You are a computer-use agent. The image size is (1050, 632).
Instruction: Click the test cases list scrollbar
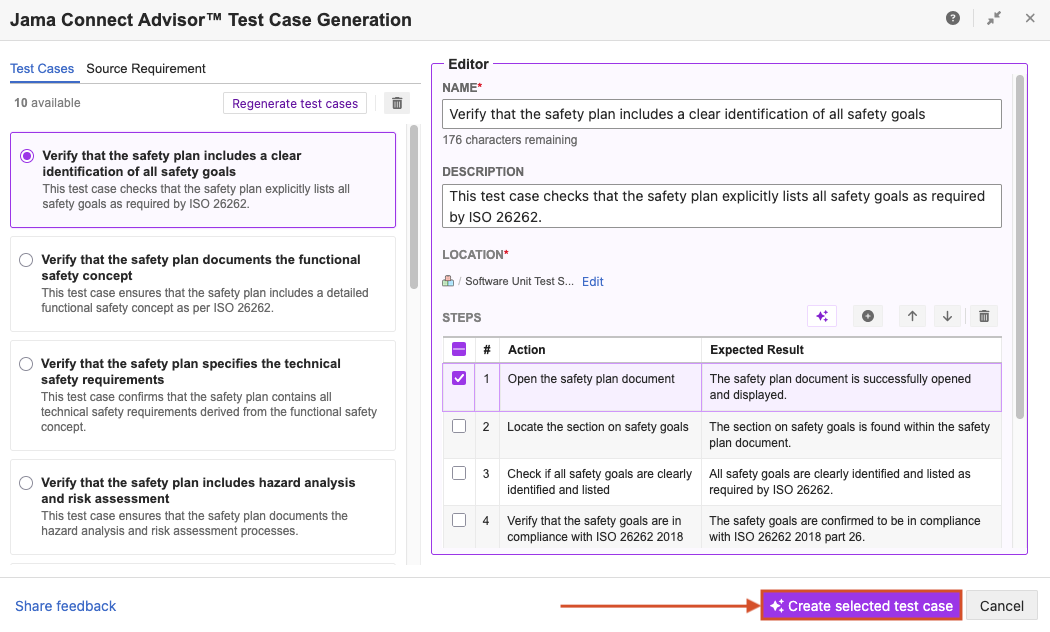(x=414, y=207)
